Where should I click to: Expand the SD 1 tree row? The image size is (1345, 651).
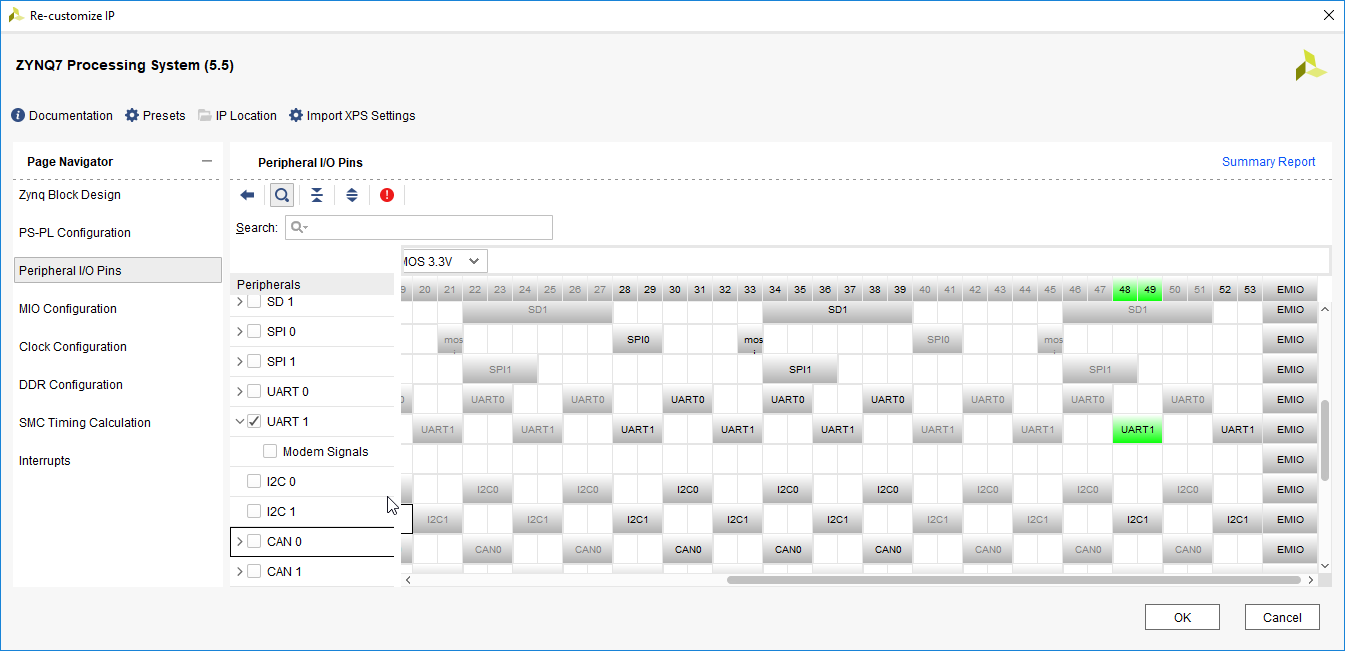pyautogui.click(x=239, y=301)
